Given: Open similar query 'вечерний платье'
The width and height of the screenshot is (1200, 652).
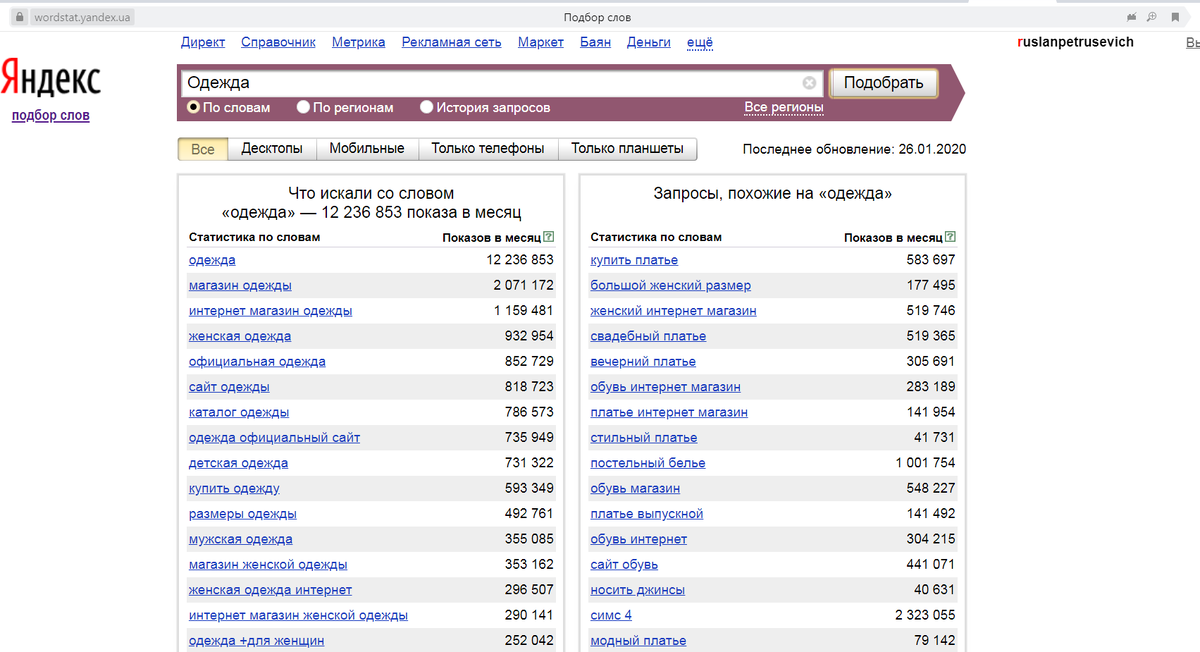Looking at the screenshot, I should (x=643, y=361).
